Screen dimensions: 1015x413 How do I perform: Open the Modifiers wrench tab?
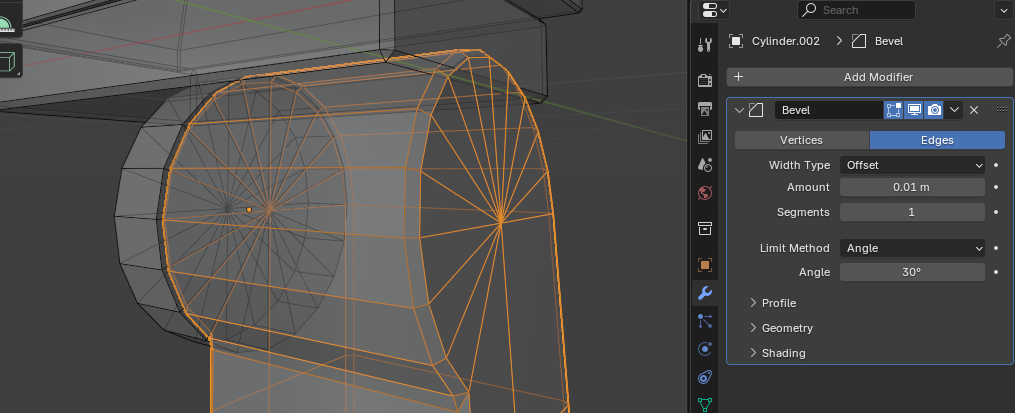click(x=705, y=293)
